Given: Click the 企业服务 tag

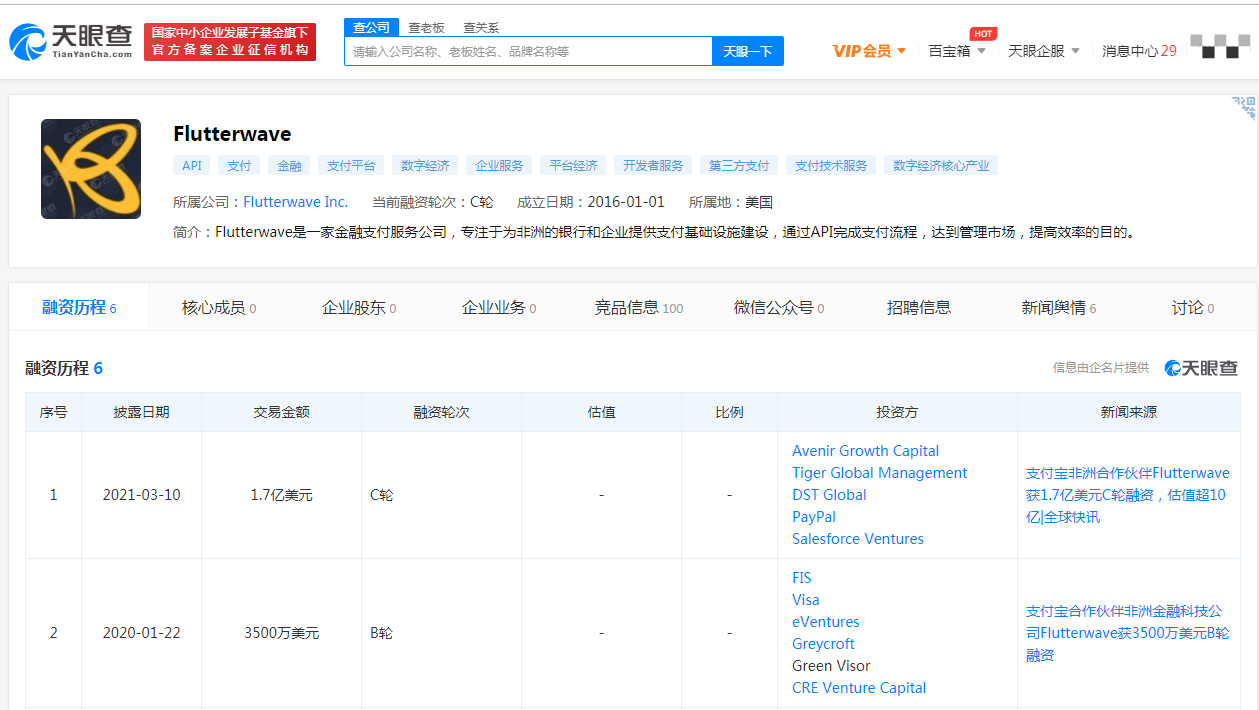Looking at the screenshot, I should (499, 166).
